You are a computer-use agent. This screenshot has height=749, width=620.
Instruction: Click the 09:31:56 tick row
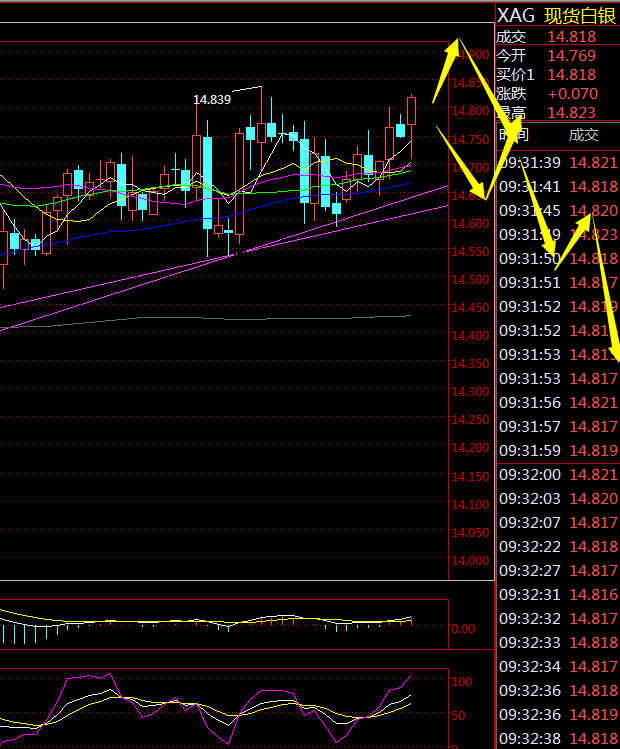(x=558, y=403)
